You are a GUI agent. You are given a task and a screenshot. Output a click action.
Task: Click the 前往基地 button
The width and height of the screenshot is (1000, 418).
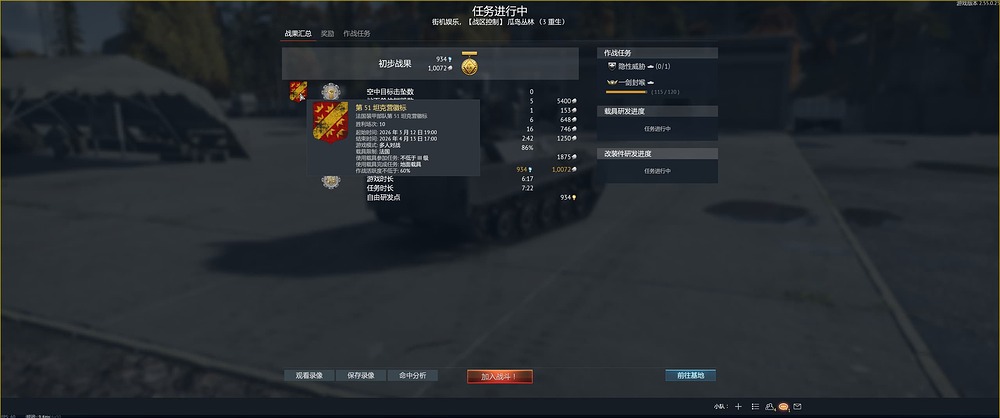pyautogui.click(x=691, y=375)
